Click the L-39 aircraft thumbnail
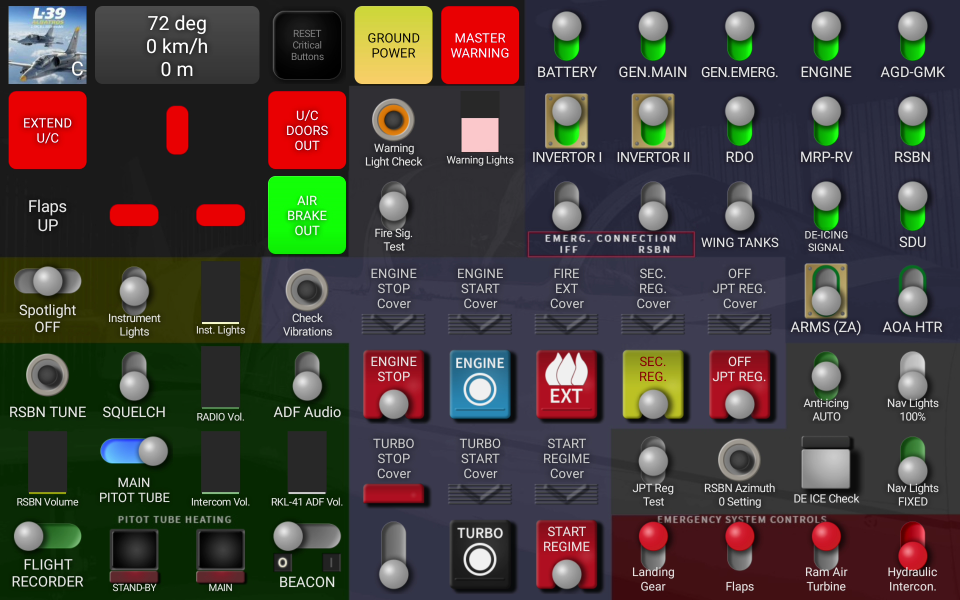This screenshot has height=600, width=960. tap(47, 45)
